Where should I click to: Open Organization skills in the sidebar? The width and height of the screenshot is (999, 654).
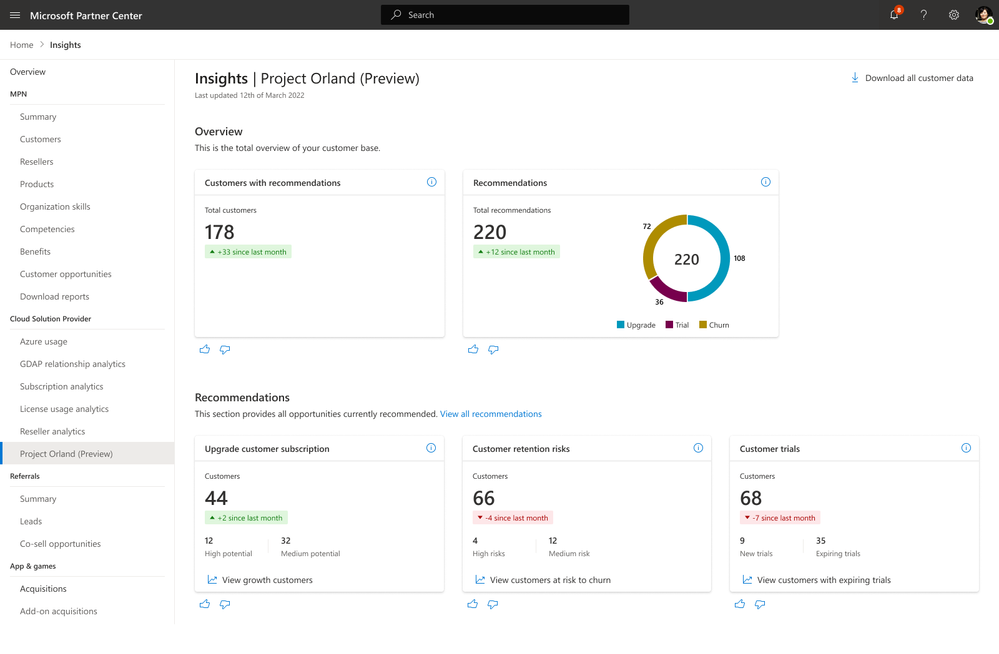coord(55,207)
